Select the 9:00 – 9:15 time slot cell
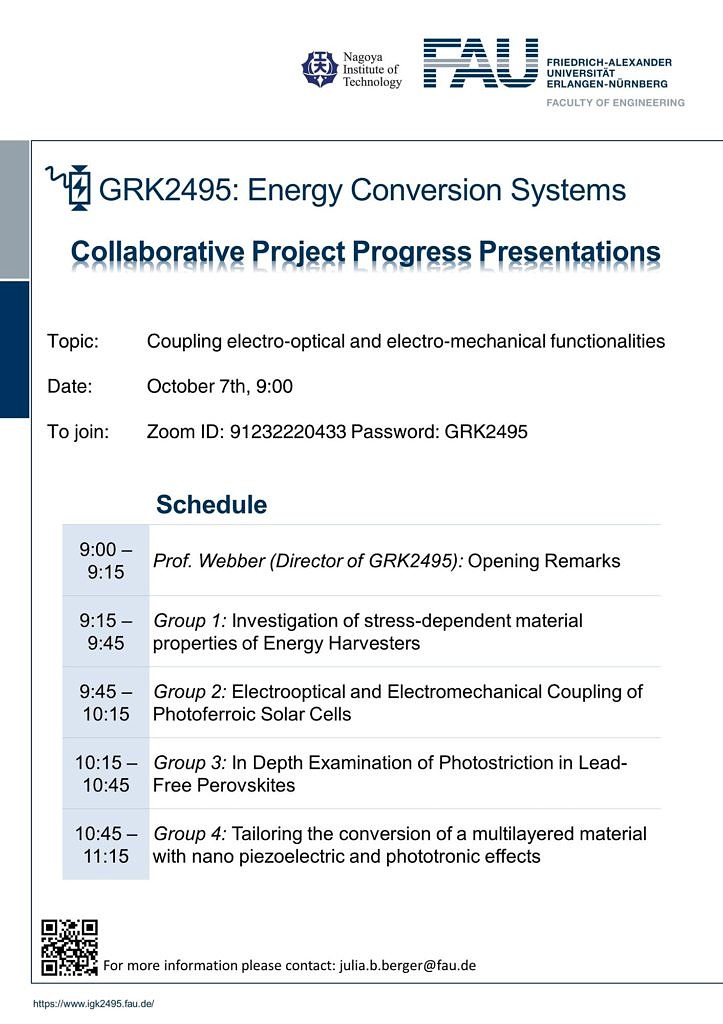Screen dimensions: 723x1024 coord(105,561)
